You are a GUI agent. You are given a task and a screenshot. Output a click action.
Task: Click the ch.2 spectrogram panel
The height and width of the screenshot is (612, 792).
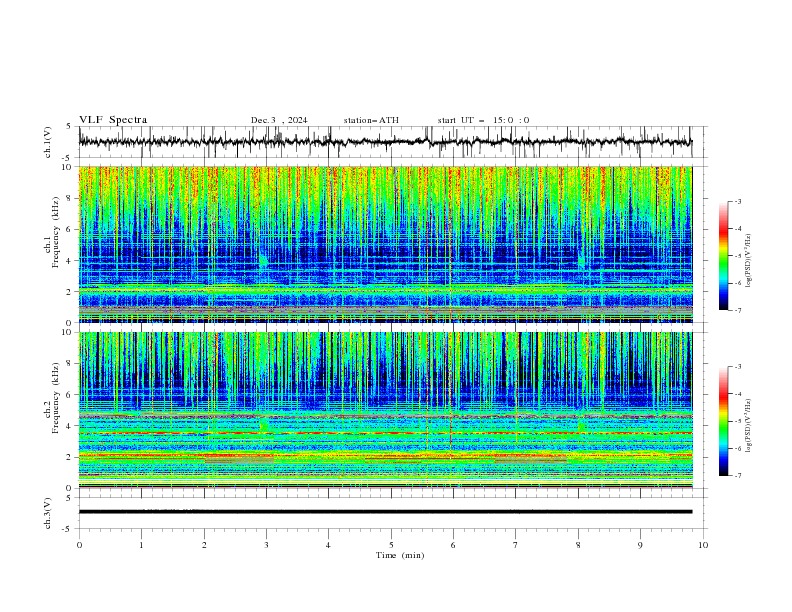point(385,410)
